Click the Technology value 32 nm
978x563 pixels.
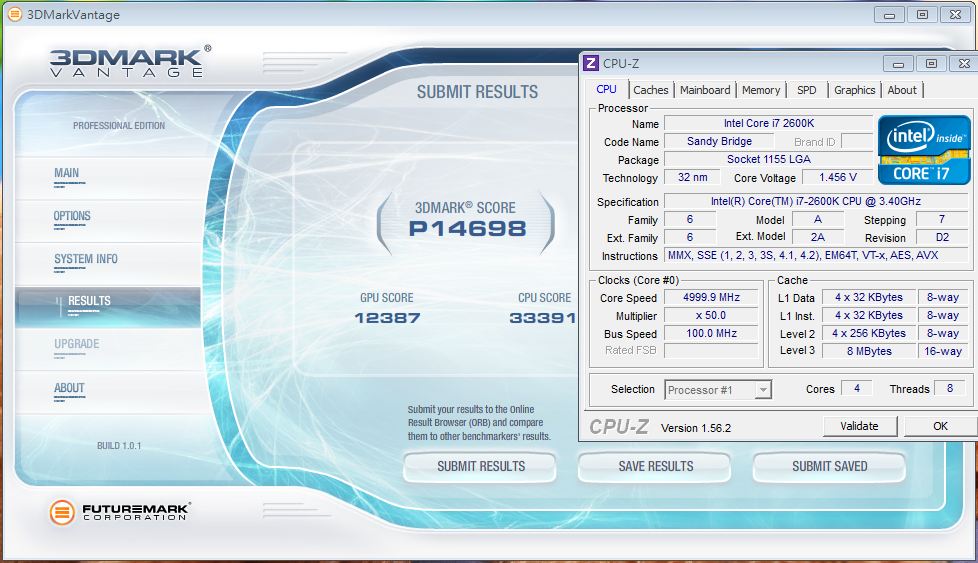692,178
